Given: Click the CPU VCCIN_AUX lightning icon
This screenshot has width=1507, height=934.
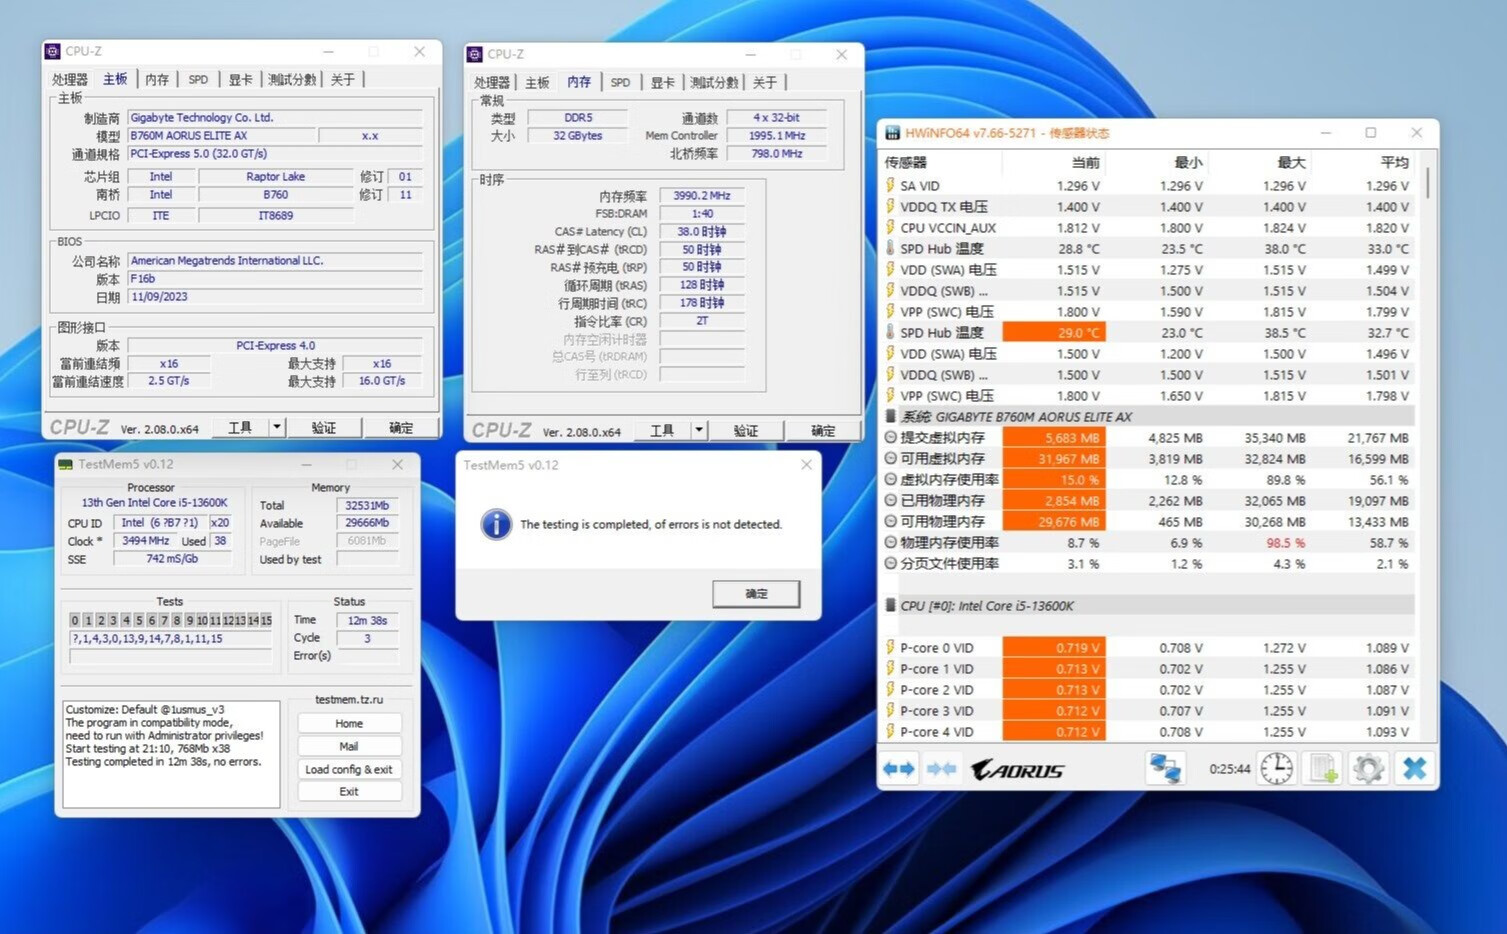Looking at the screenshot, I should coord(890,227).
